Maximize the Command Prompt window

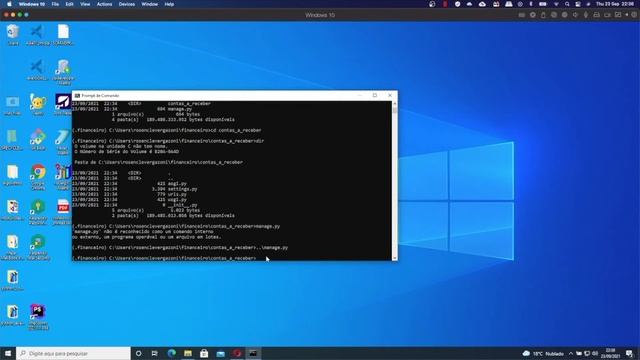(x=375, y=96)
